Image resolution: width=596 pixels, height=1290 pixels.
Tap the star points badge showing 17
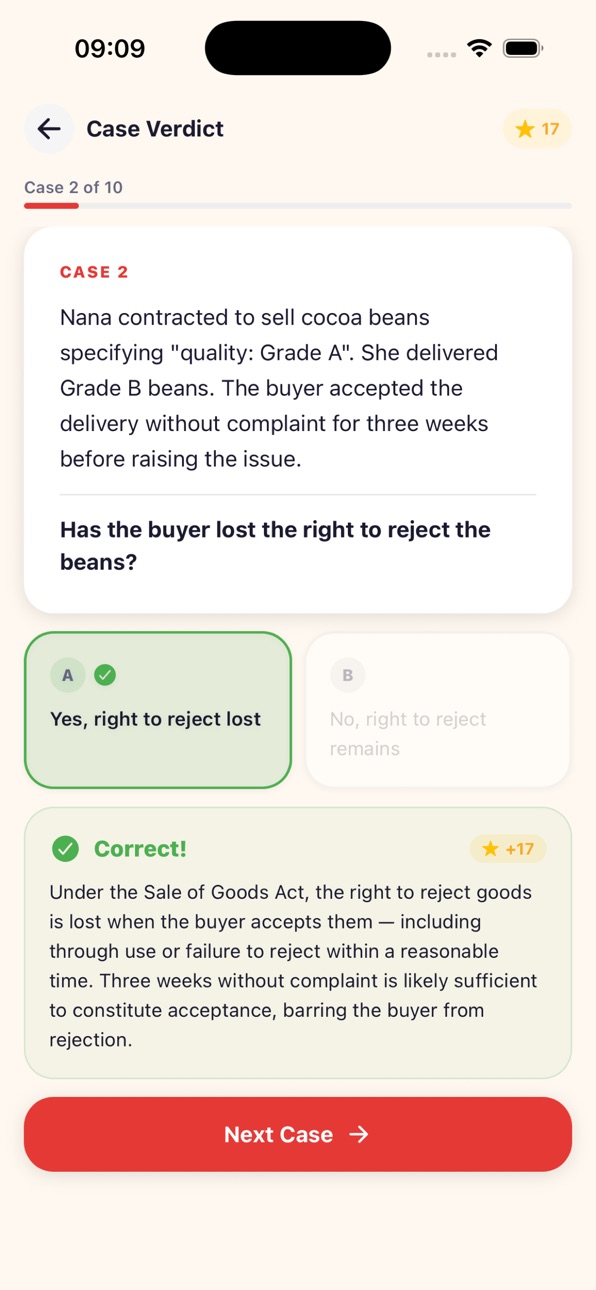click(537, 129)
